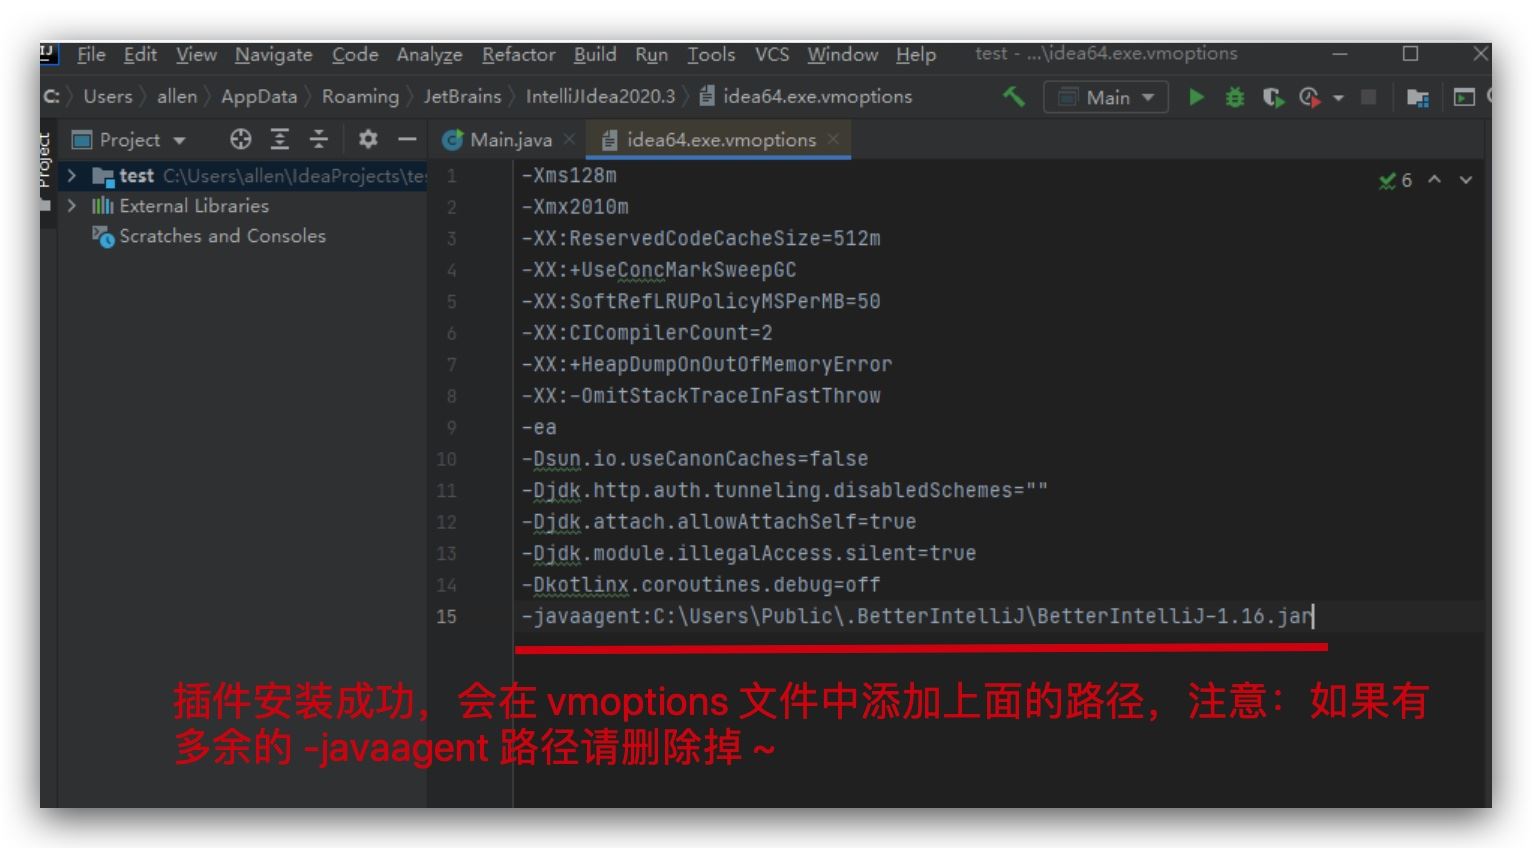Click the green Run button
The height and width of the screenshot is (848, 1532).
coord(1195,97)
